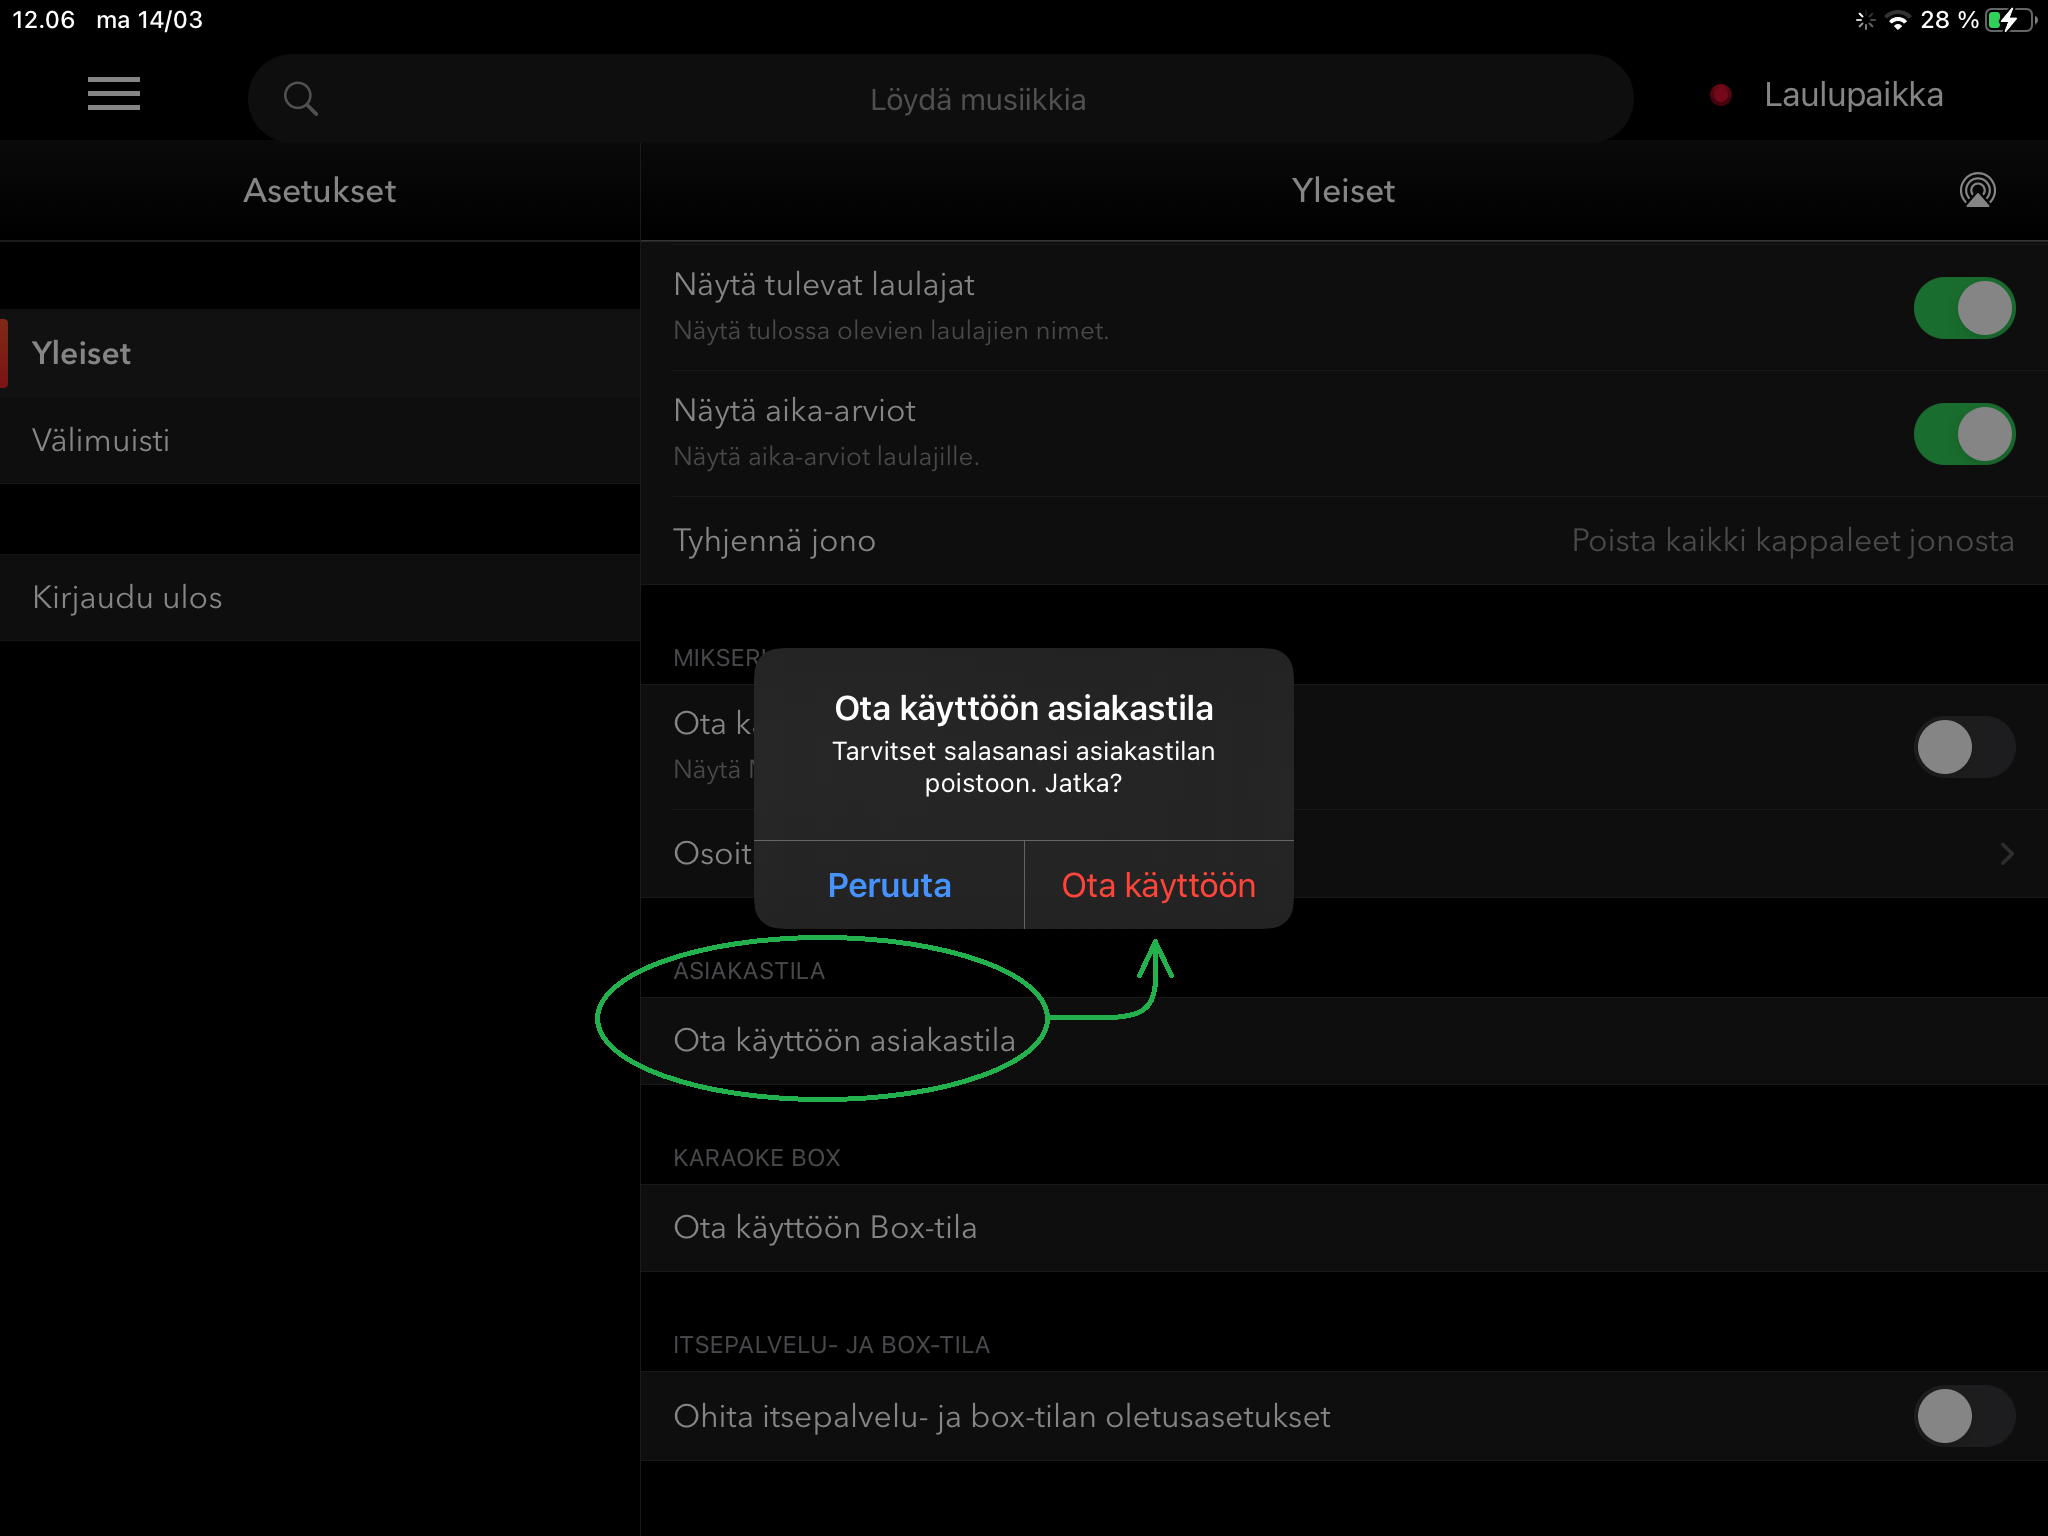Tap the ASIAKASTILA section header
The height and width of the screenshot is (1536, 2048).
(749, 971)
